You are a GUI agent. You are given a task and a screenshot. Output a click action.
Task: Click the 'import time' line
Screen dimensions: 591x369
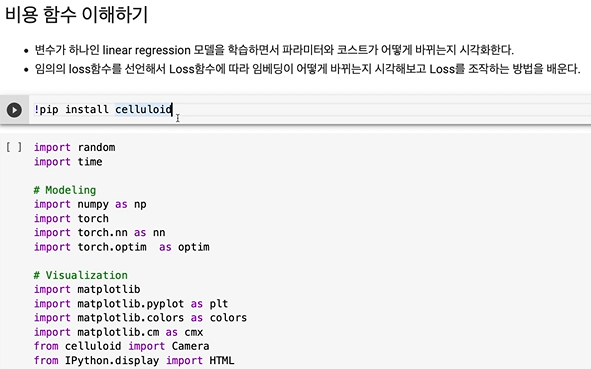pyautogui.click(x=68, y=161)
